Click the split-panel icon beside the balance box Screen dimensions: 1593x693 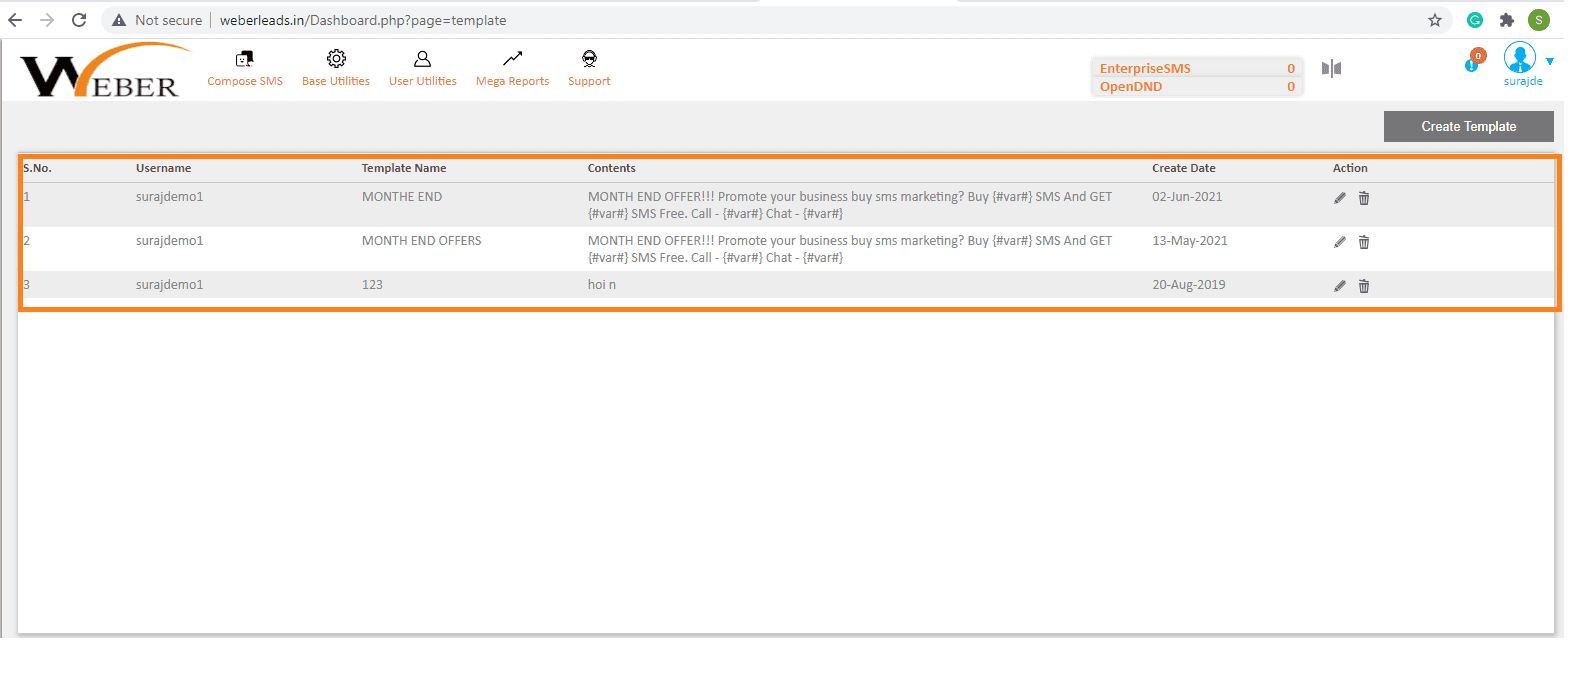pyautogui.click(x=1331, y=68)
